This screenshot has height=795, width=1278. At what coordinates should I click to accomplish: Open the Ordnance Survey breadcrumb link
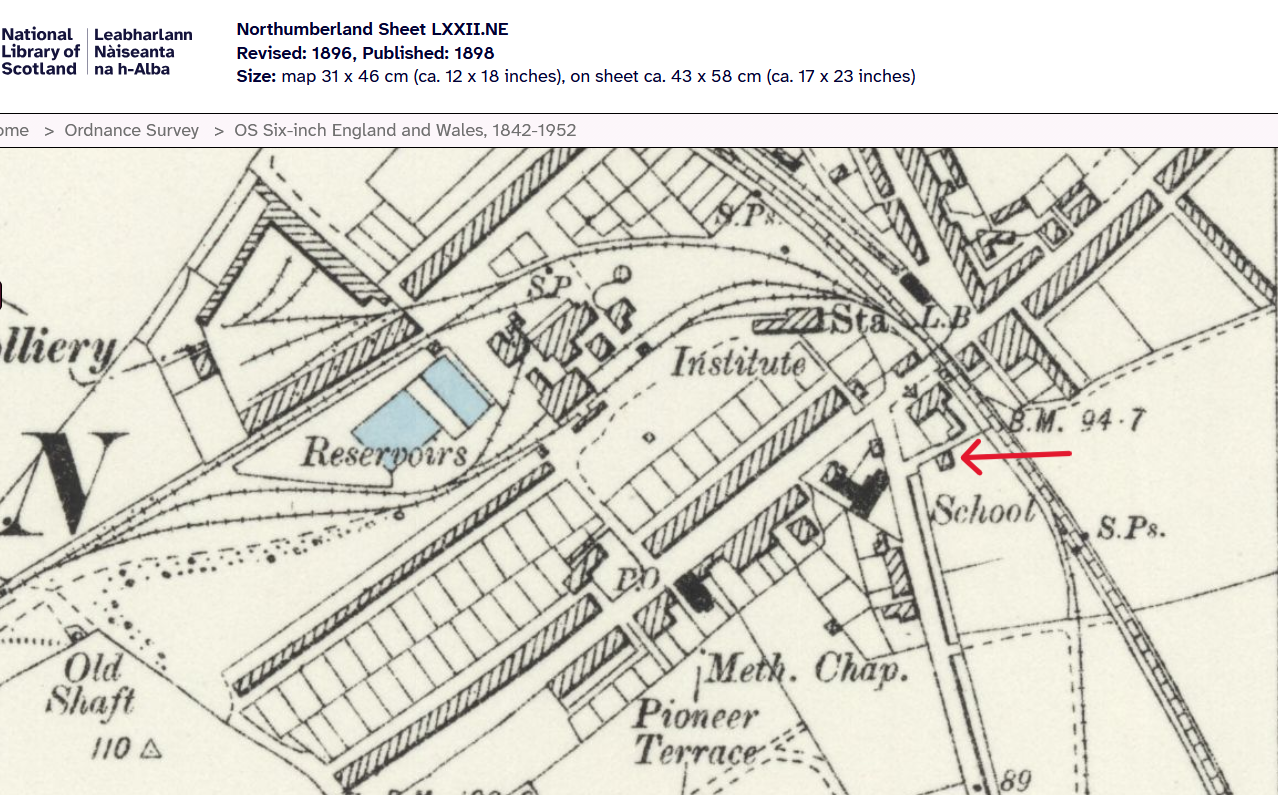pos(131,130)
